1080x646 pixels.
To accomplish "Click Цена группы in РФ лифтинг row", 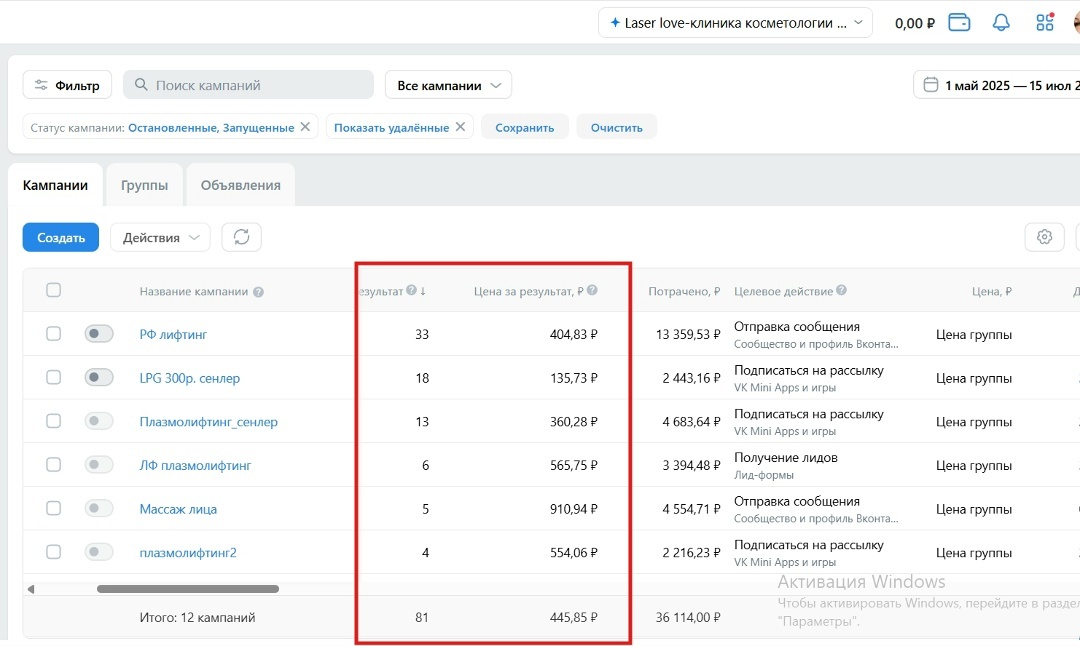I will (x=973, y=335).
